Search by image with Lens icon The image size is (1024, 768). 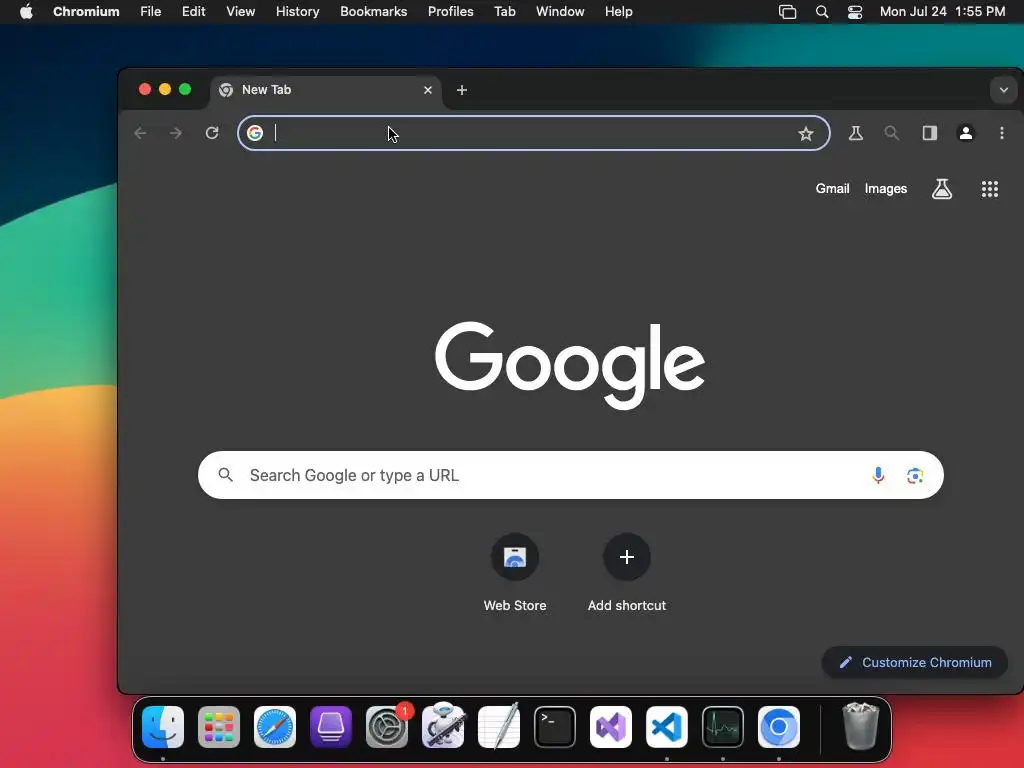point(915,475)
